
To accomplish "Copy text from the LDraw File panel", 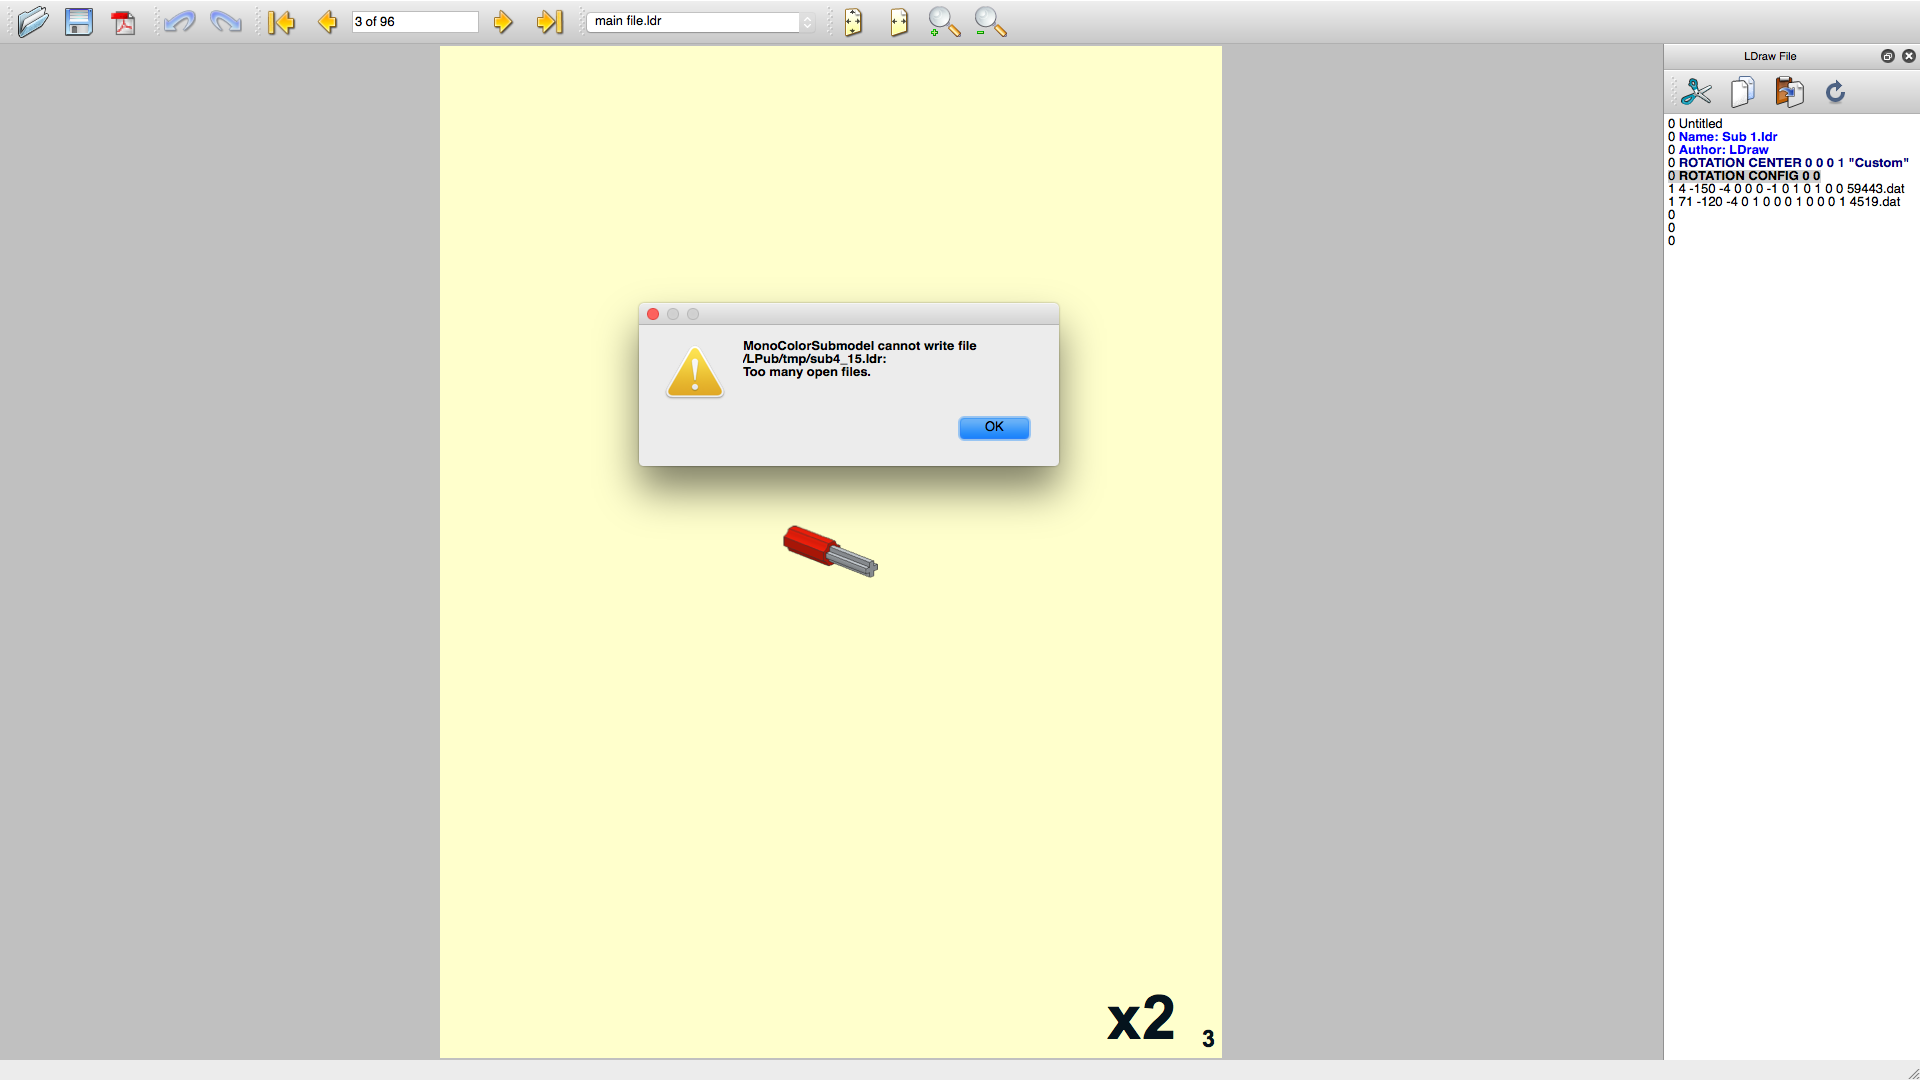I will [1742, 91].
